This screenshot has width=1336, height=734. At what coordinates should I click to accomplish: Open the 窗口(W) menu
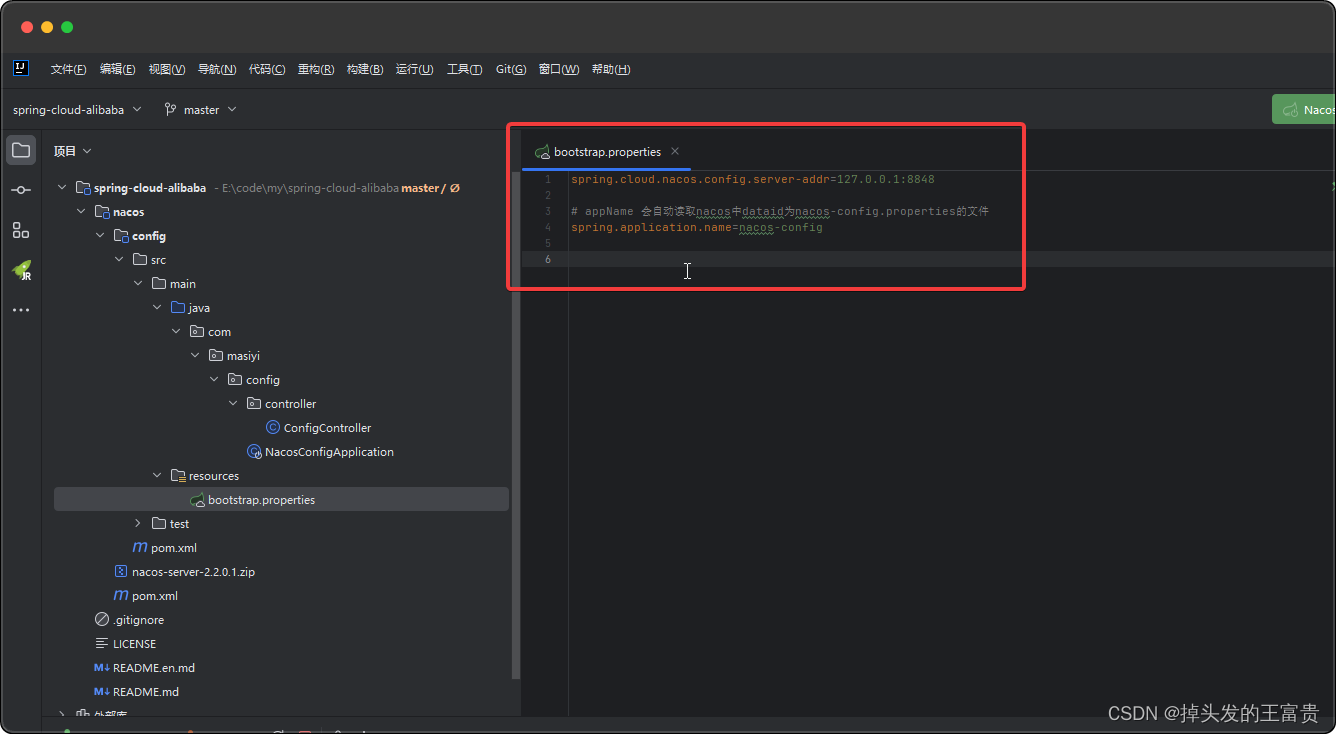(x=558, y=69)
